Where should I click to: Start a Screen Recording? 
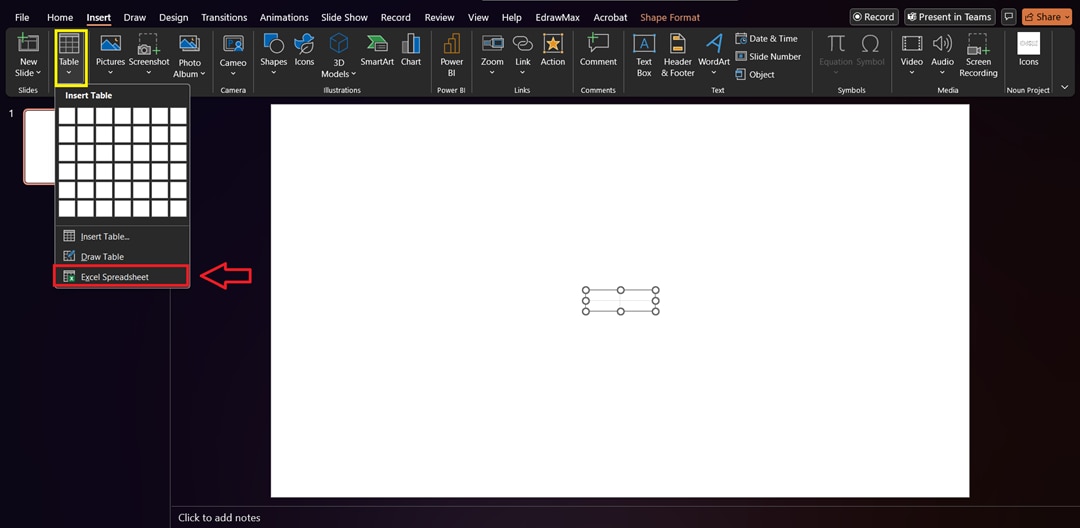(x=978, y=55)
